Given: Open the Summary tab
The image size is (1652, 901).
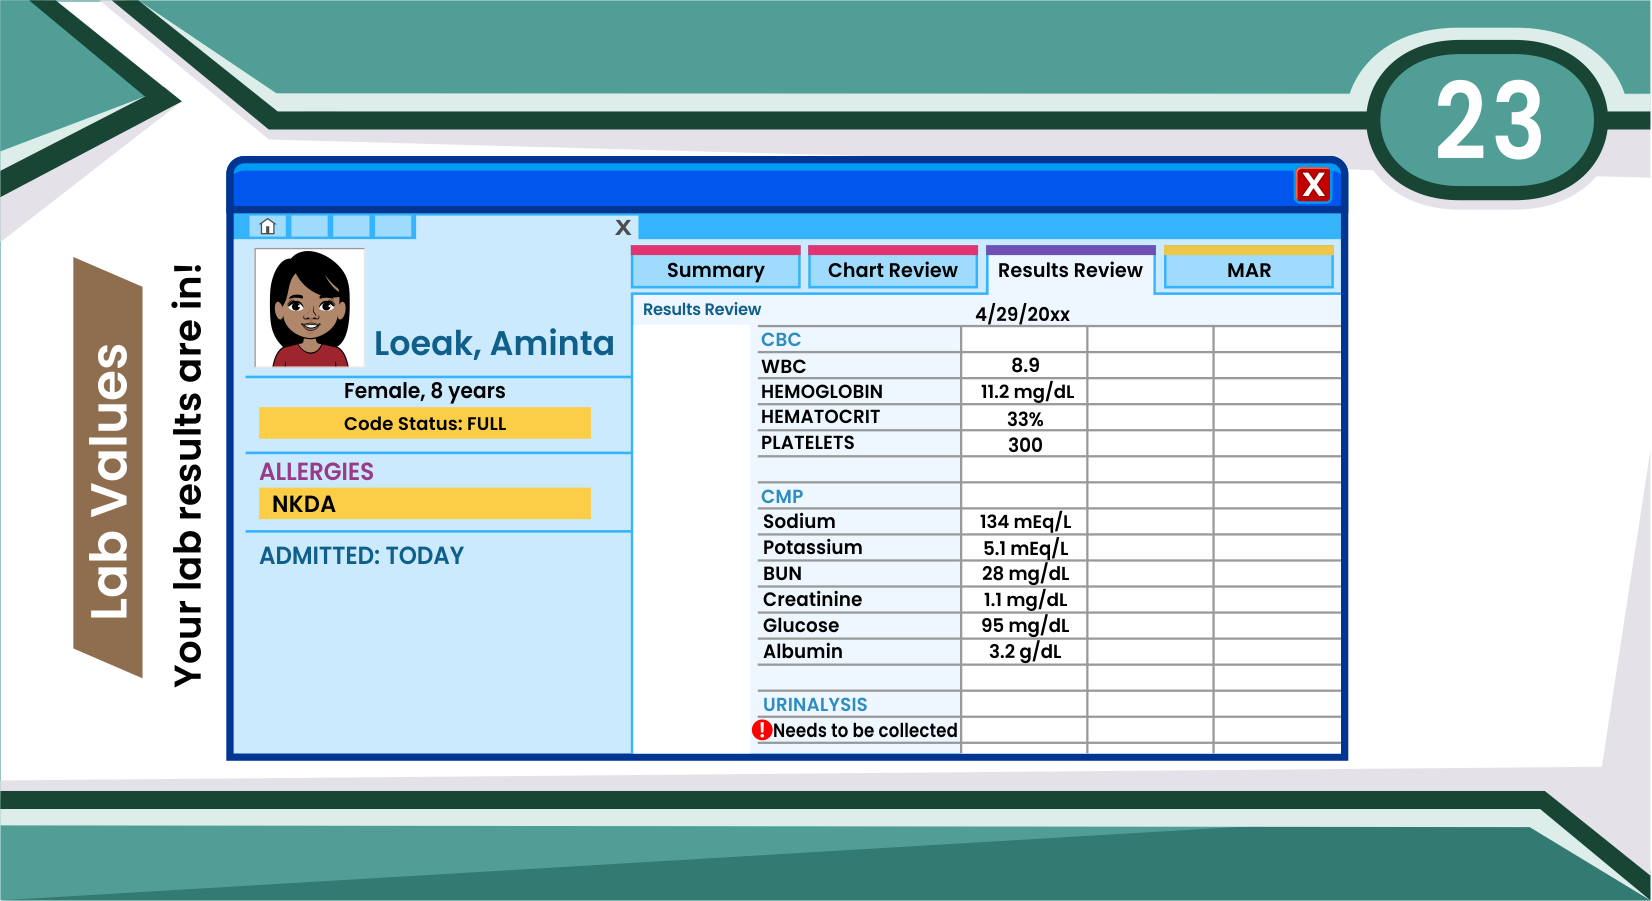Looking at the screenshot, I should pyautogui.click(x=715, y=270).
